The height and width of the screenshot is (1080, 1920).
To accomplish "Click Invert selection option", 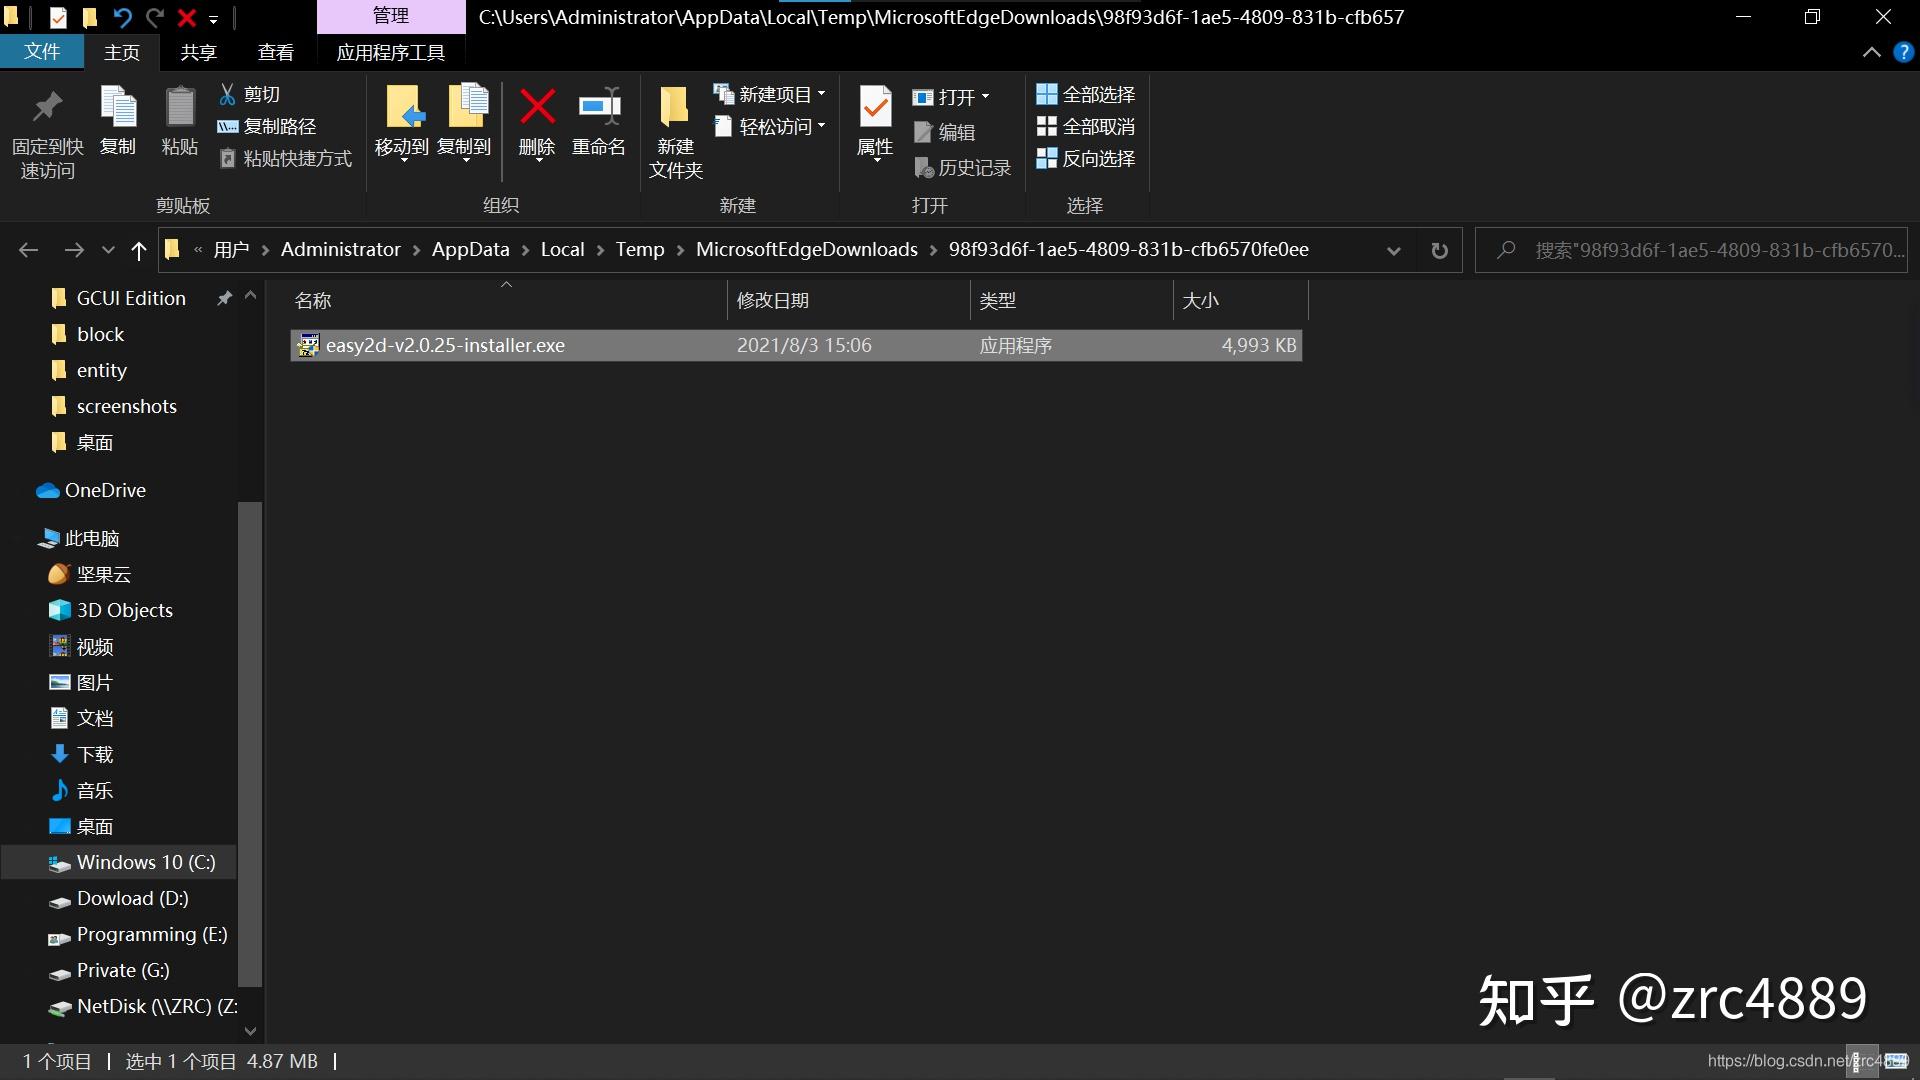I will tap(1086, 158).
